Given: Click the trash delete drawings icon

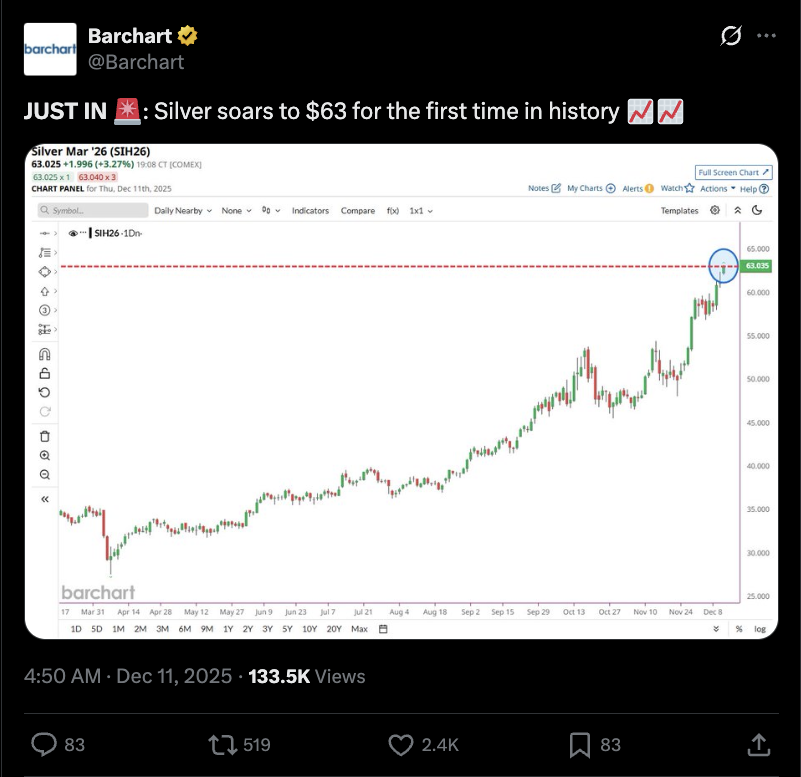Looking at the screenshot, I should (x=44, y=435).
